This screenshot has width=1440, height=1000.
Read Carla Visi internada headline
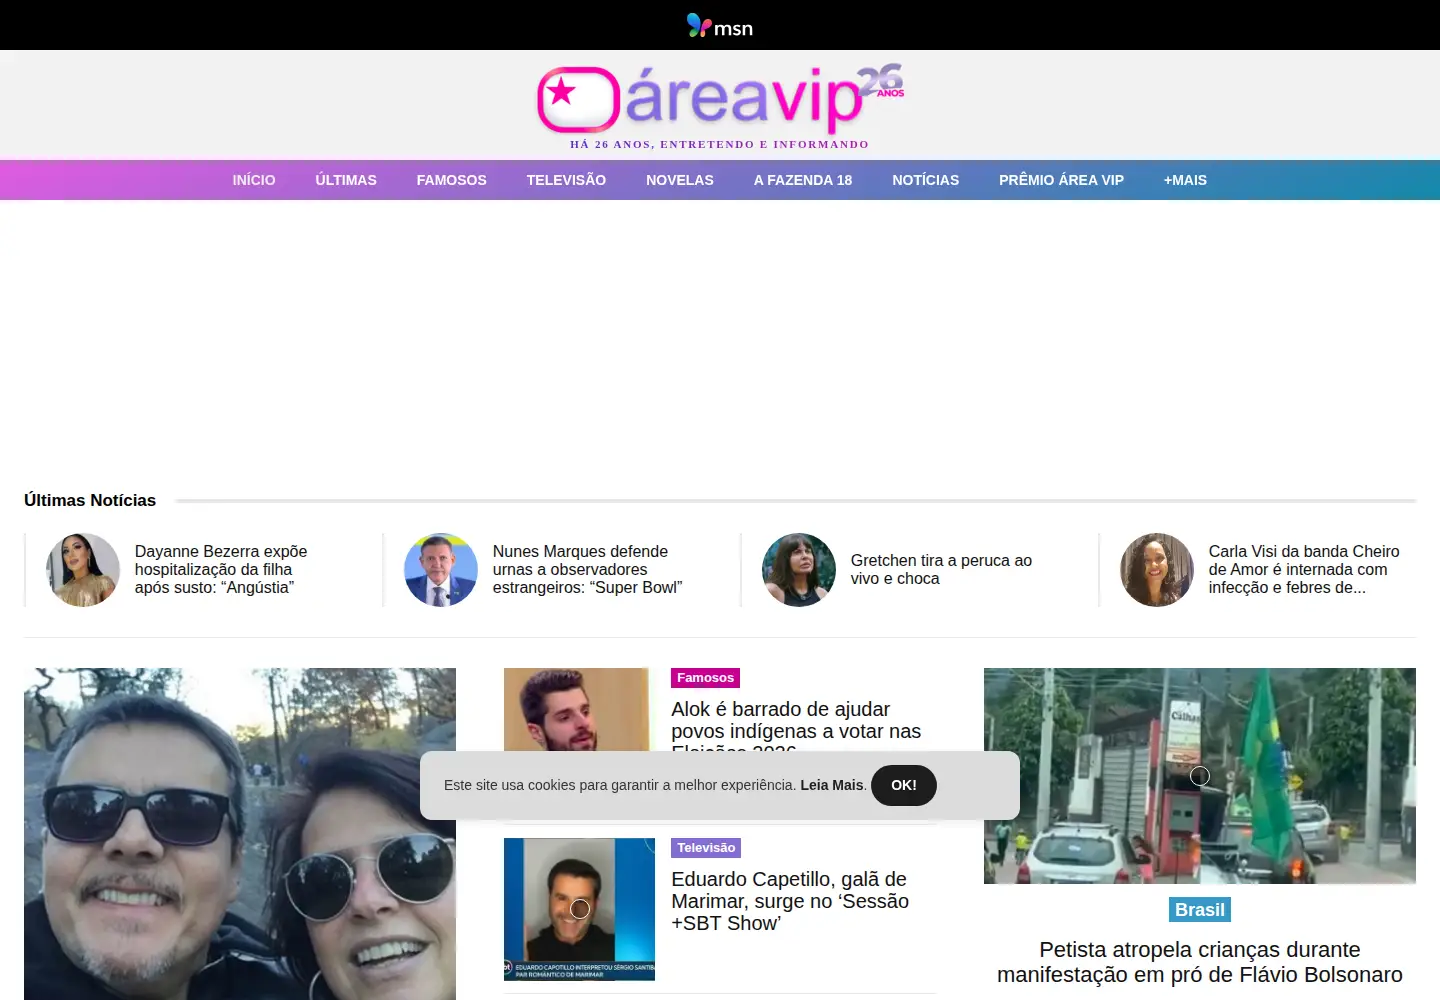[x=1304, y=570]
